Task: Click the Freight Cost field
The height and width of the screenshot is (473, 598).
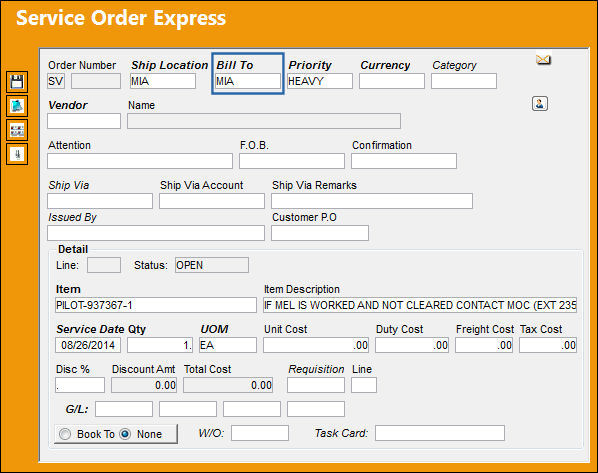Action: (x=484, y=345)
